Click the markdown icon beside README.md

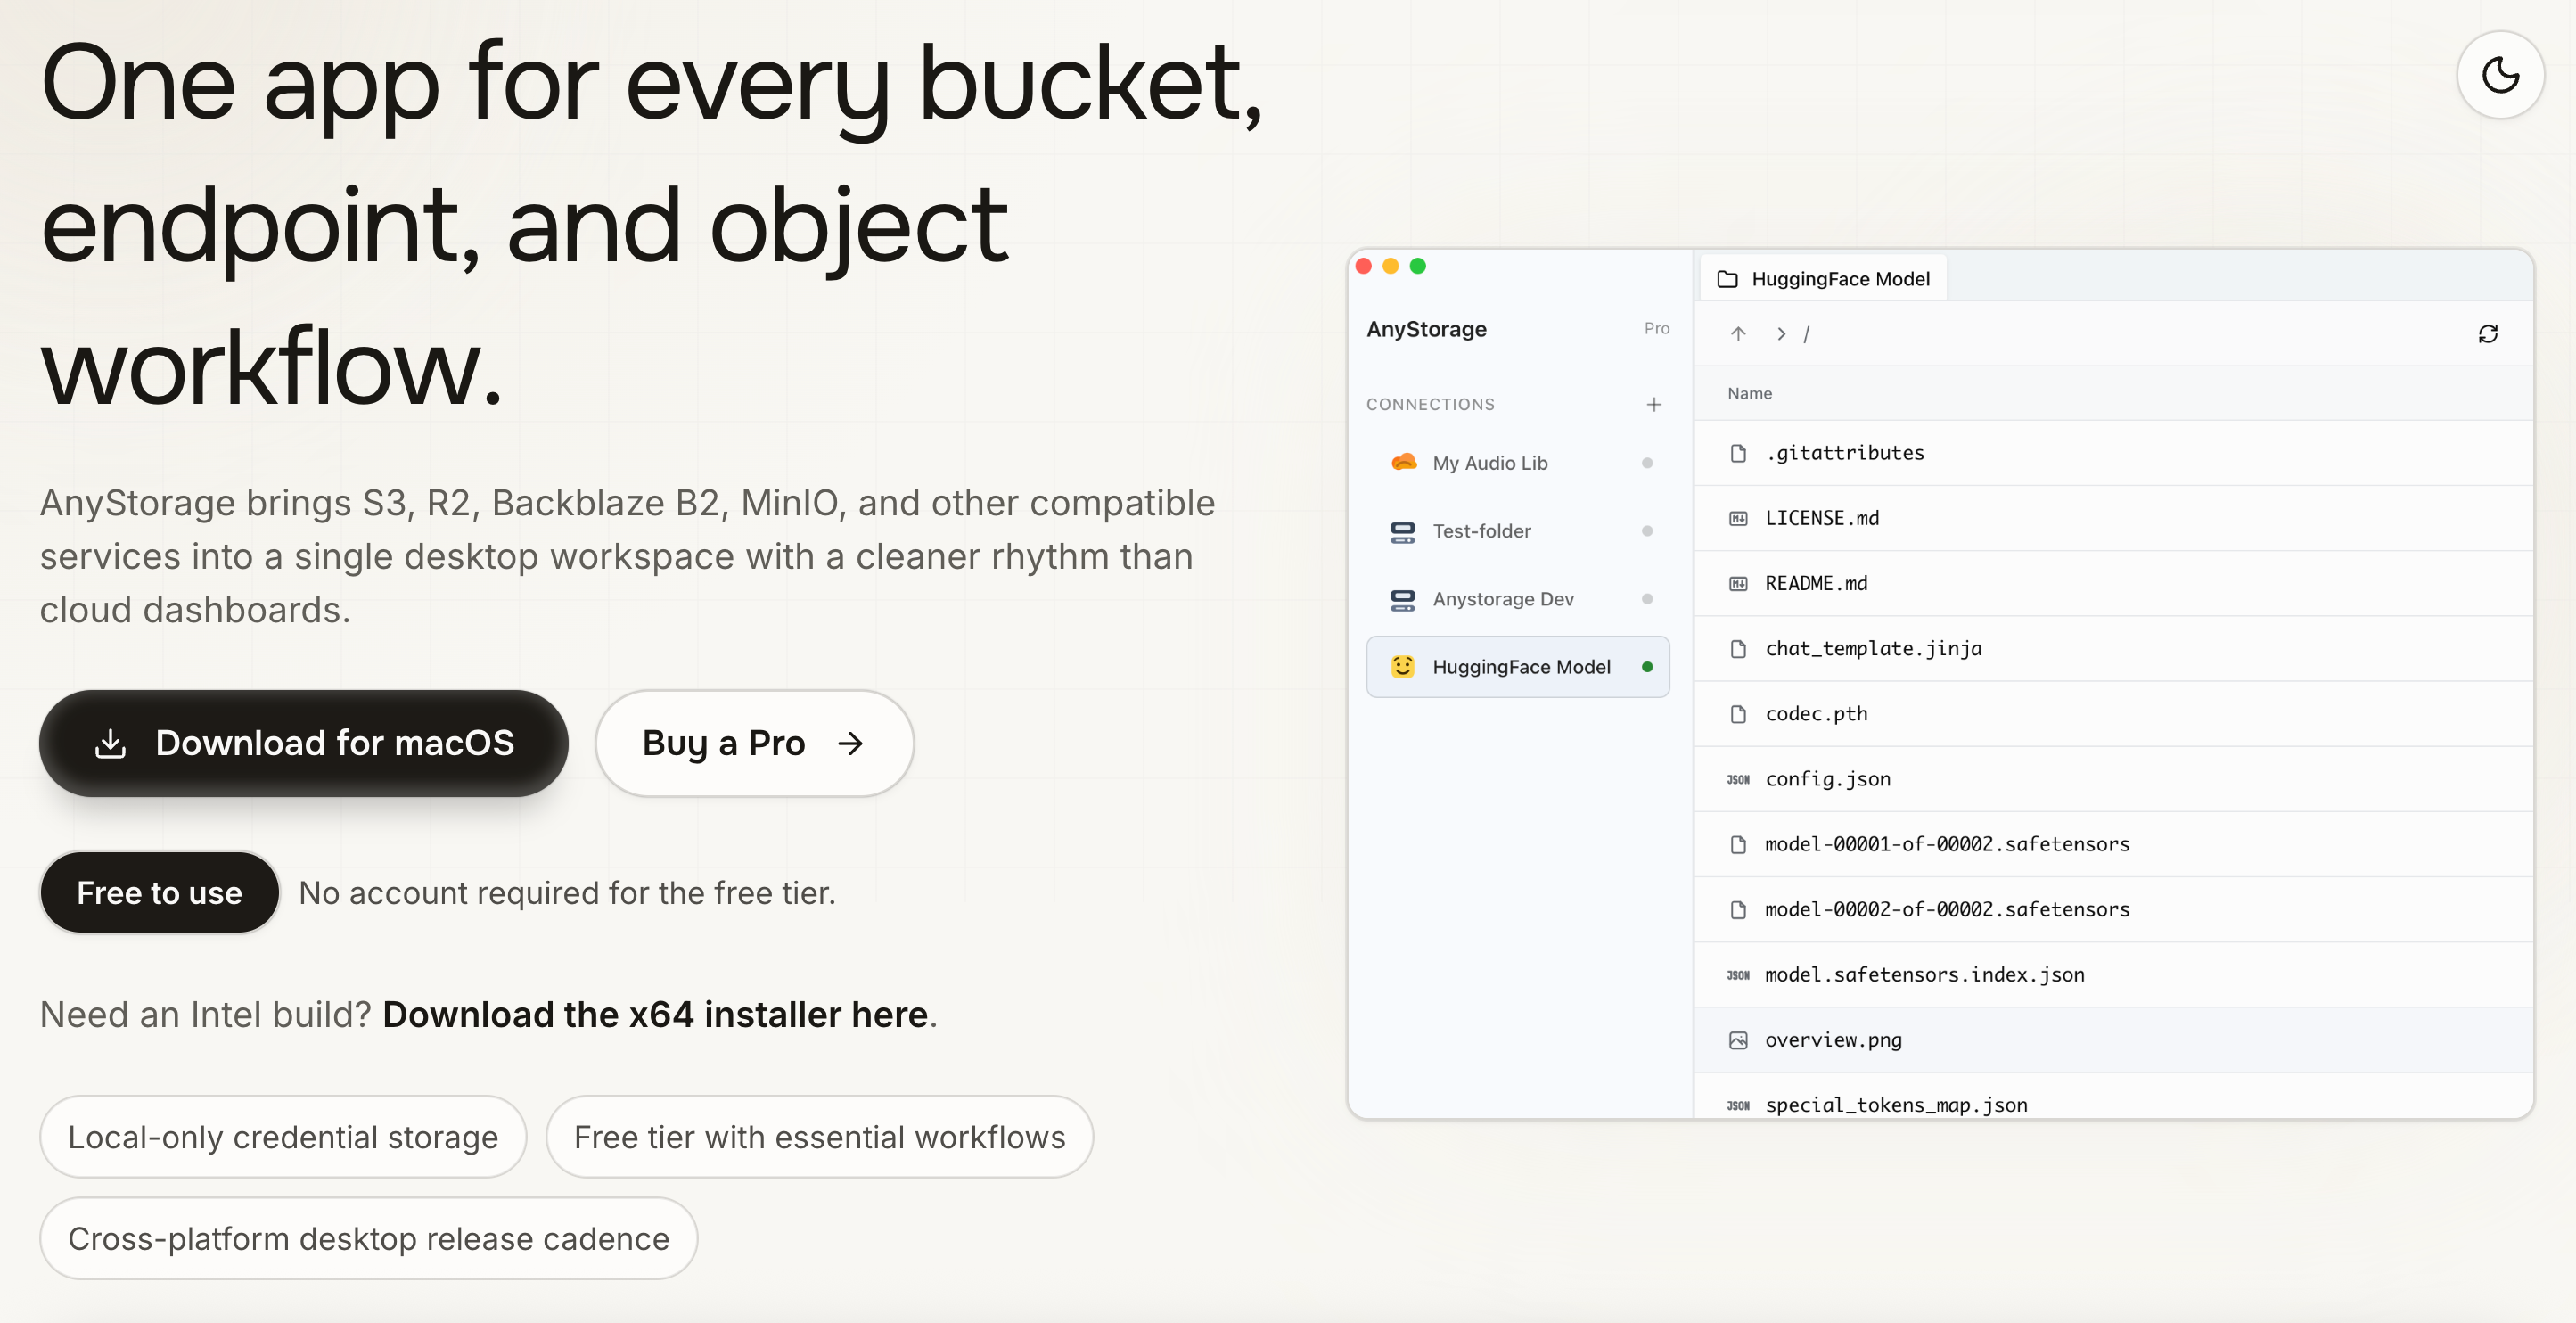coord(1738,584)
